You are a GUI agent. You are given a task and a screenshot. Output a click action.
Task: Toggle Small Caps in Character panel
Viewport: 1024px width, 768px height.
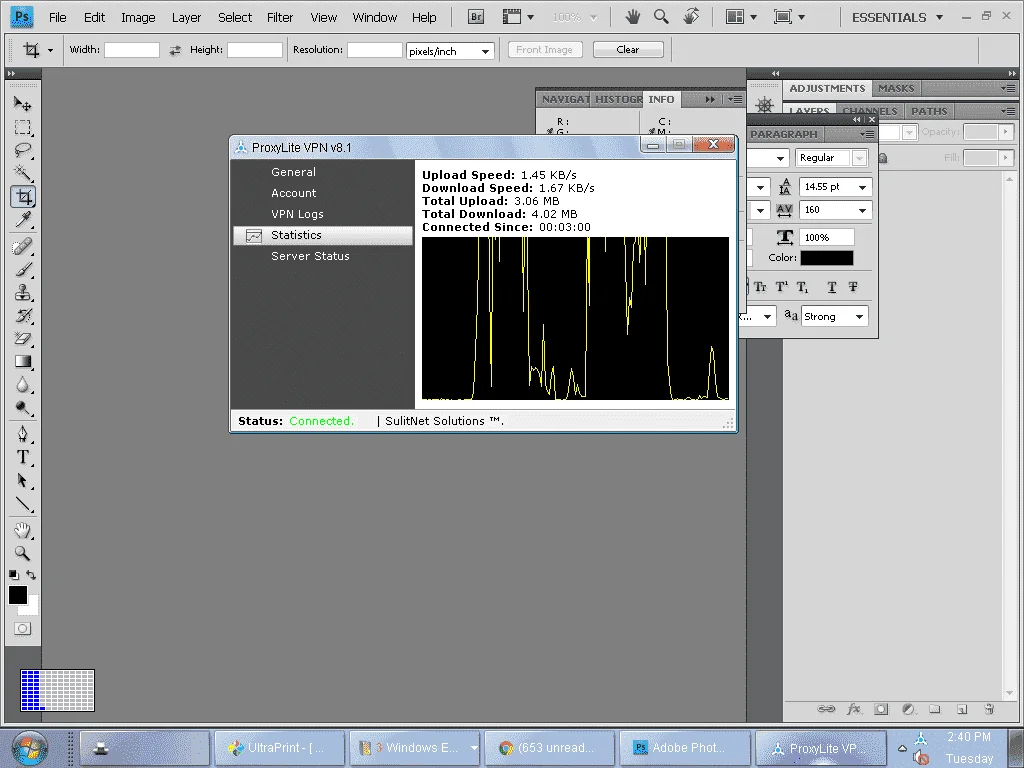click(x=760, y=287)
